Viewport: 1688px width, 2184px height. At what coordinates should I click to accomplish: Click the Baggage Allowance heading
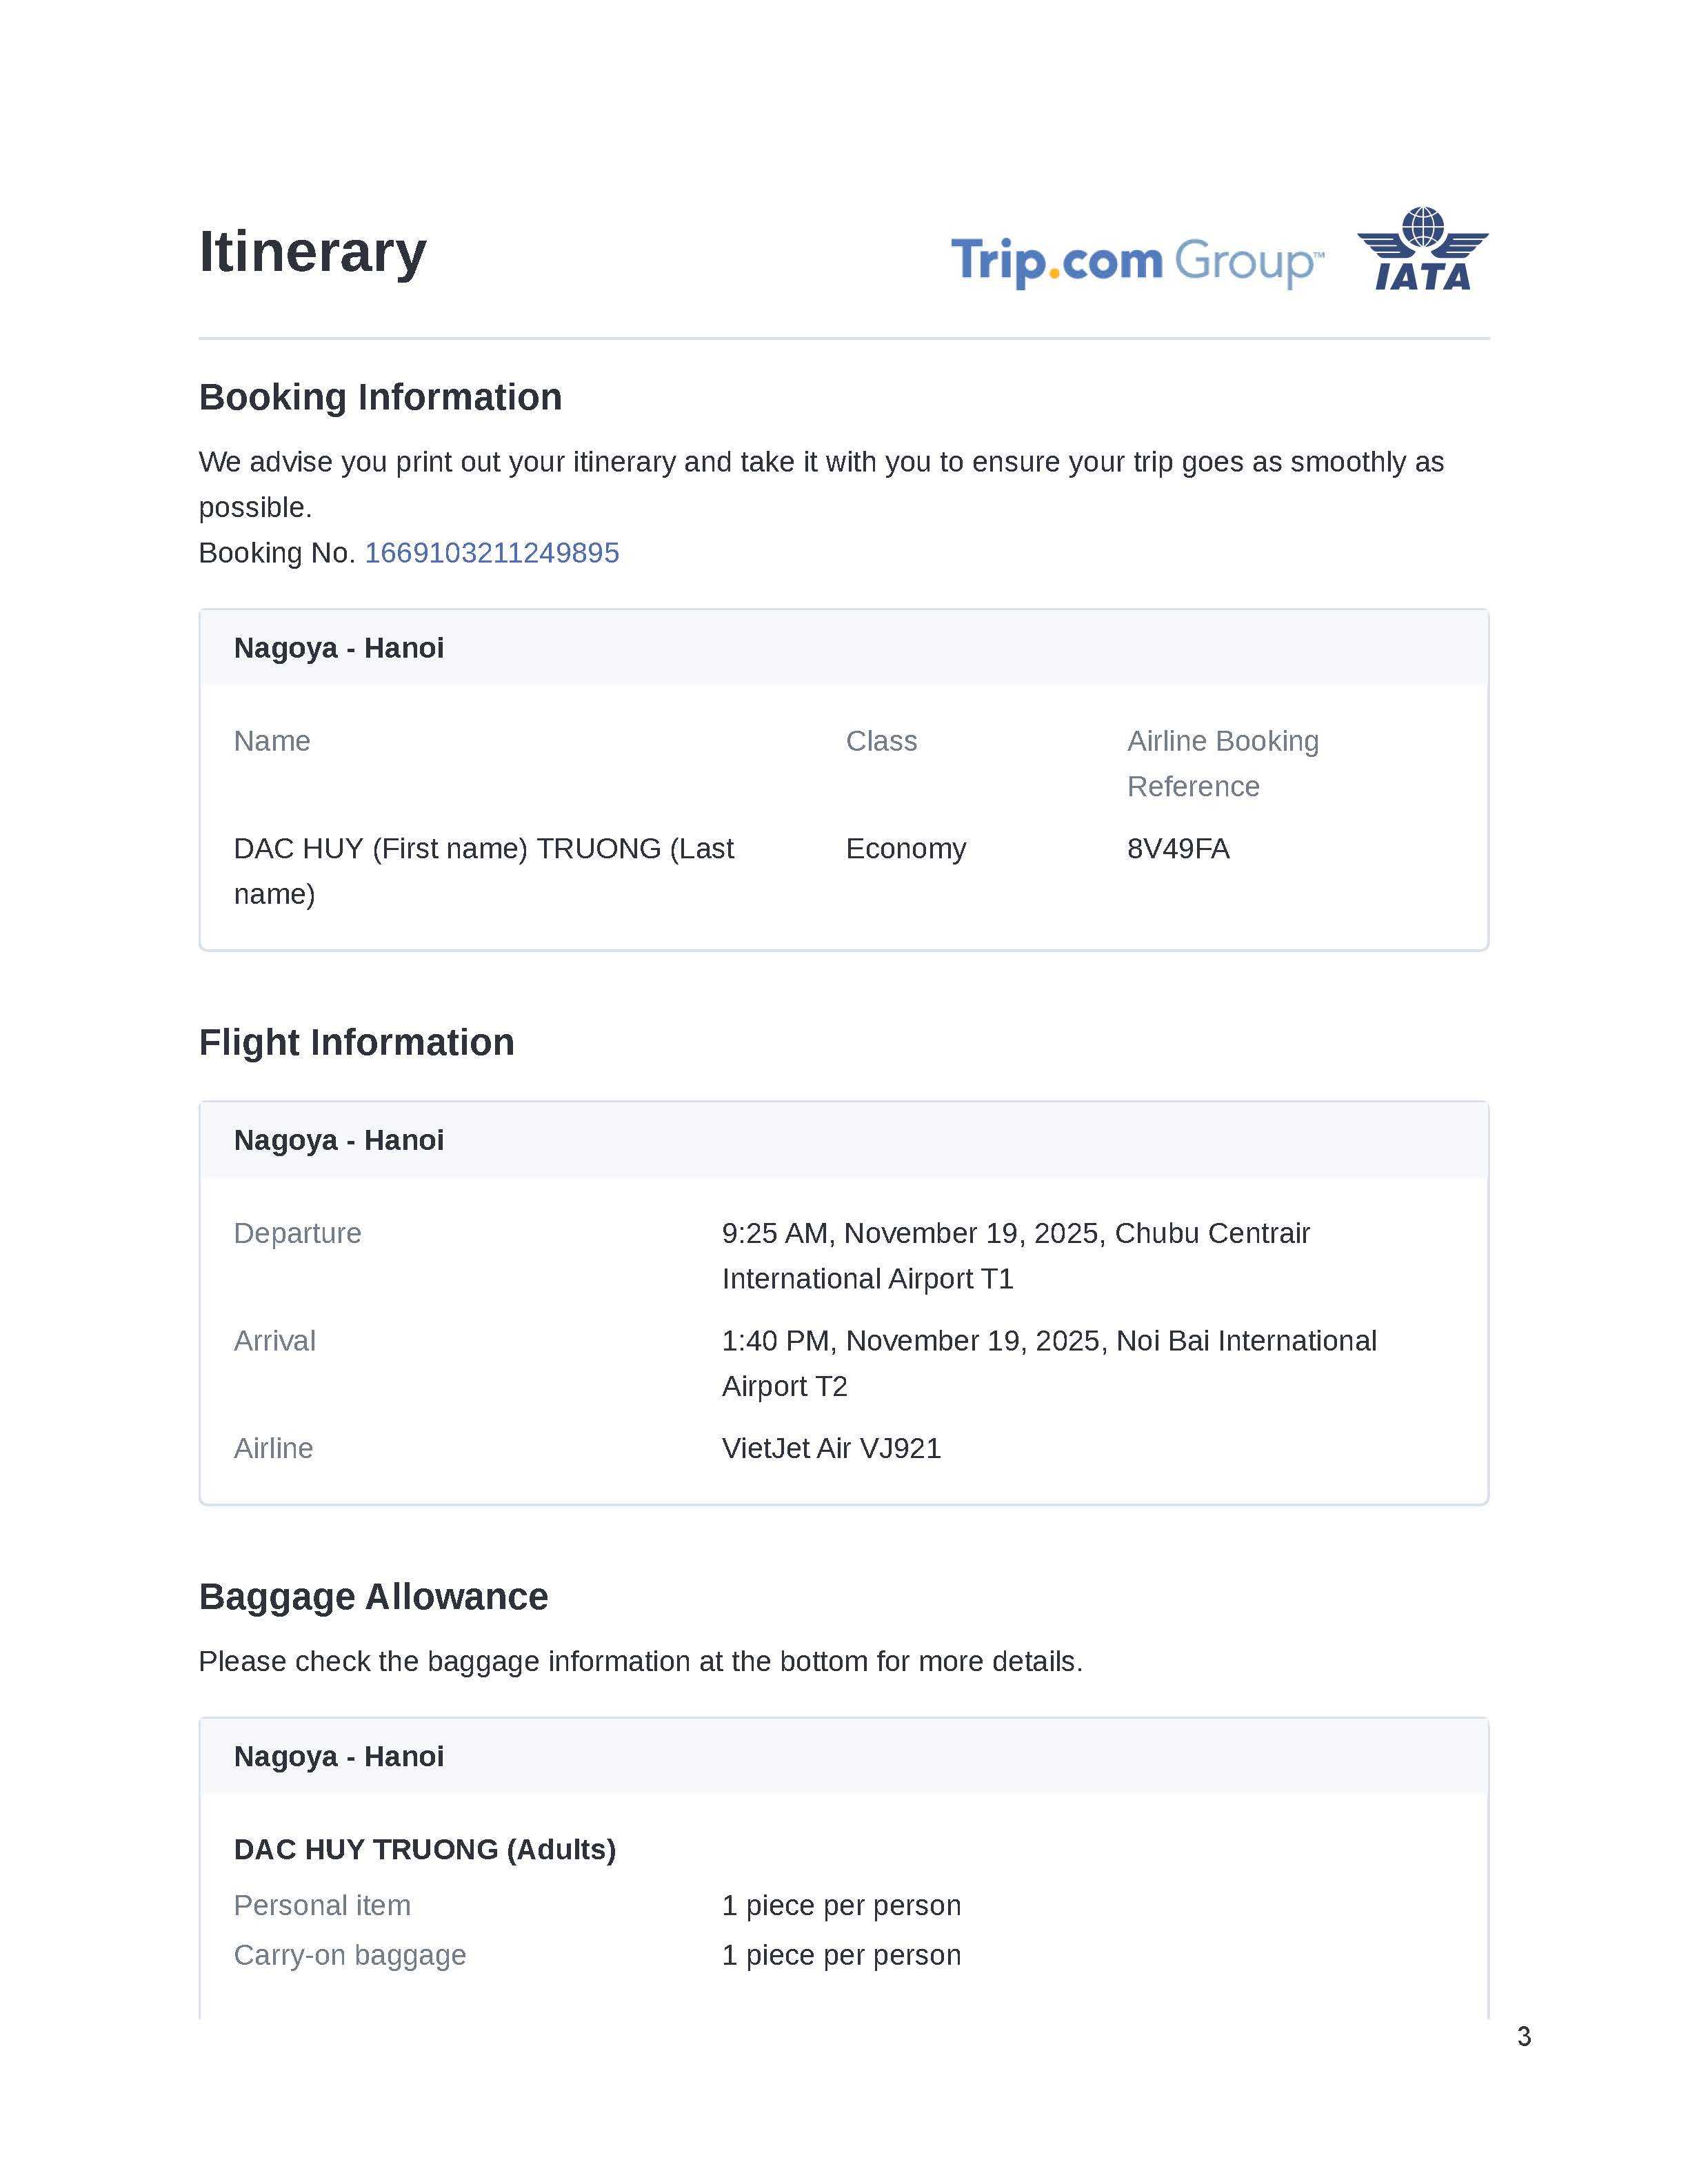373,1597
